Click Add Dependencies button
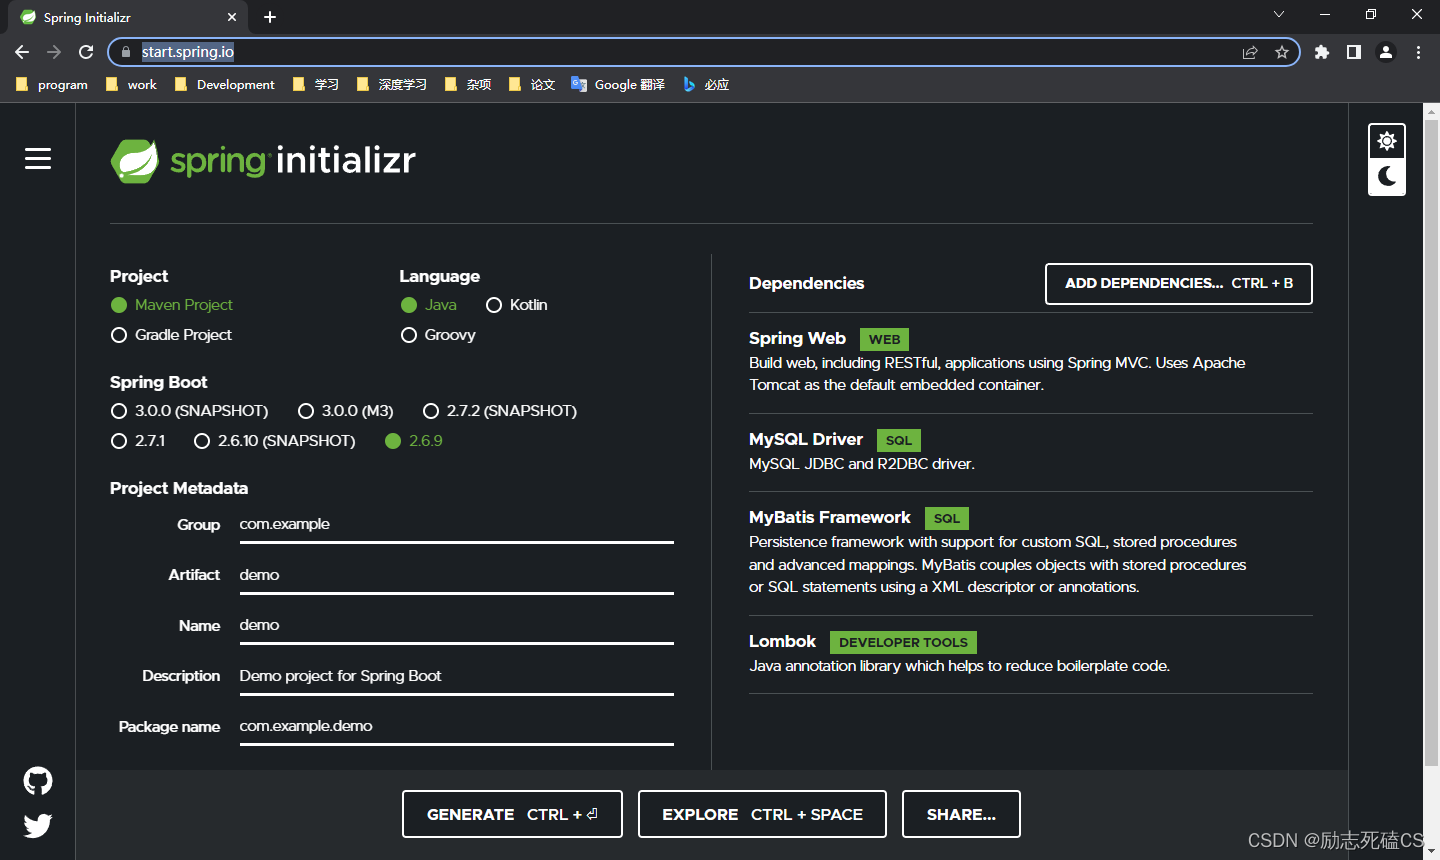The image size is (1440, 860). (1179, 284)
